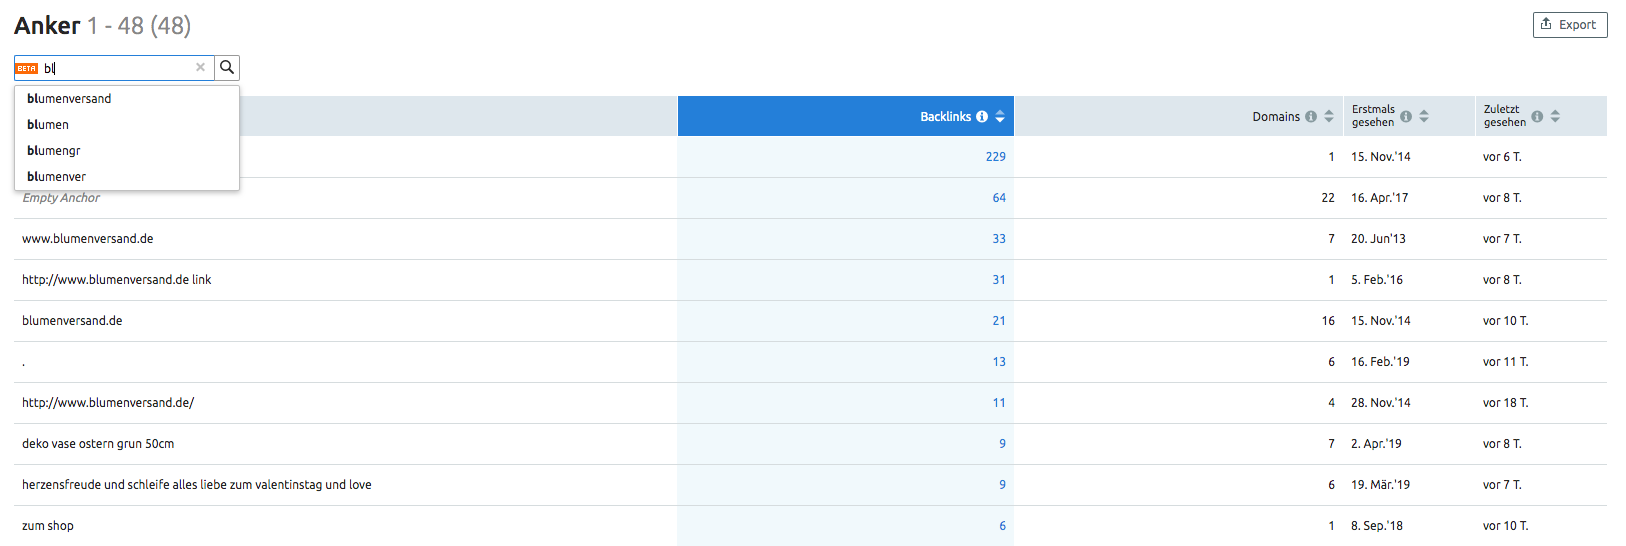The height and width of the screenshot is (546, 1626).
Task: Click the date '8. Sep.'18' cell
Action: coord(1377,526)
